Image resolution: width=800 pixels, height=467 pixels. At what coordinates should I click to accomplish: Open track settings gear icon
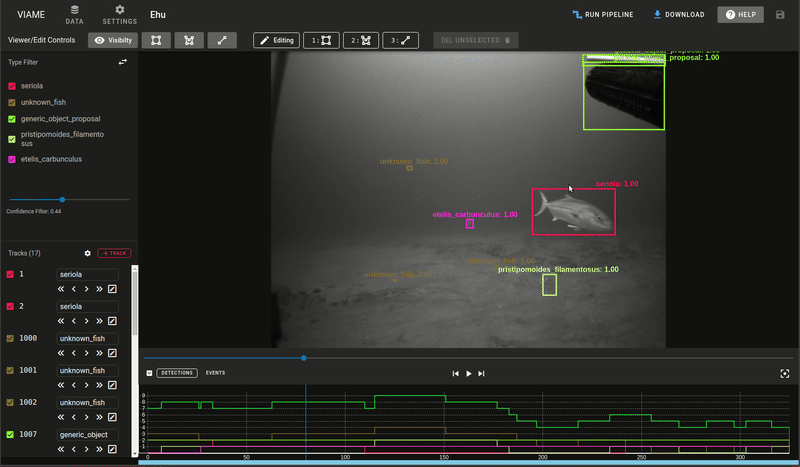click(87, 253)
